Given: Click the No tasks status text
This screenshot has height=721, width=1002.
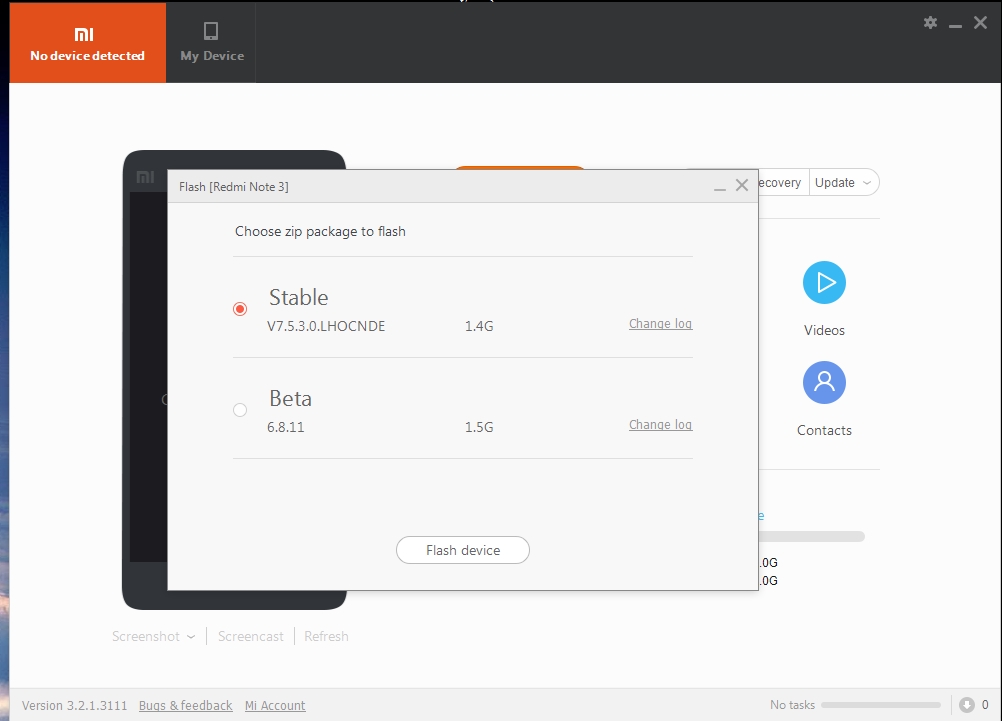Looking at the screenshot, I should pos(792,705).
